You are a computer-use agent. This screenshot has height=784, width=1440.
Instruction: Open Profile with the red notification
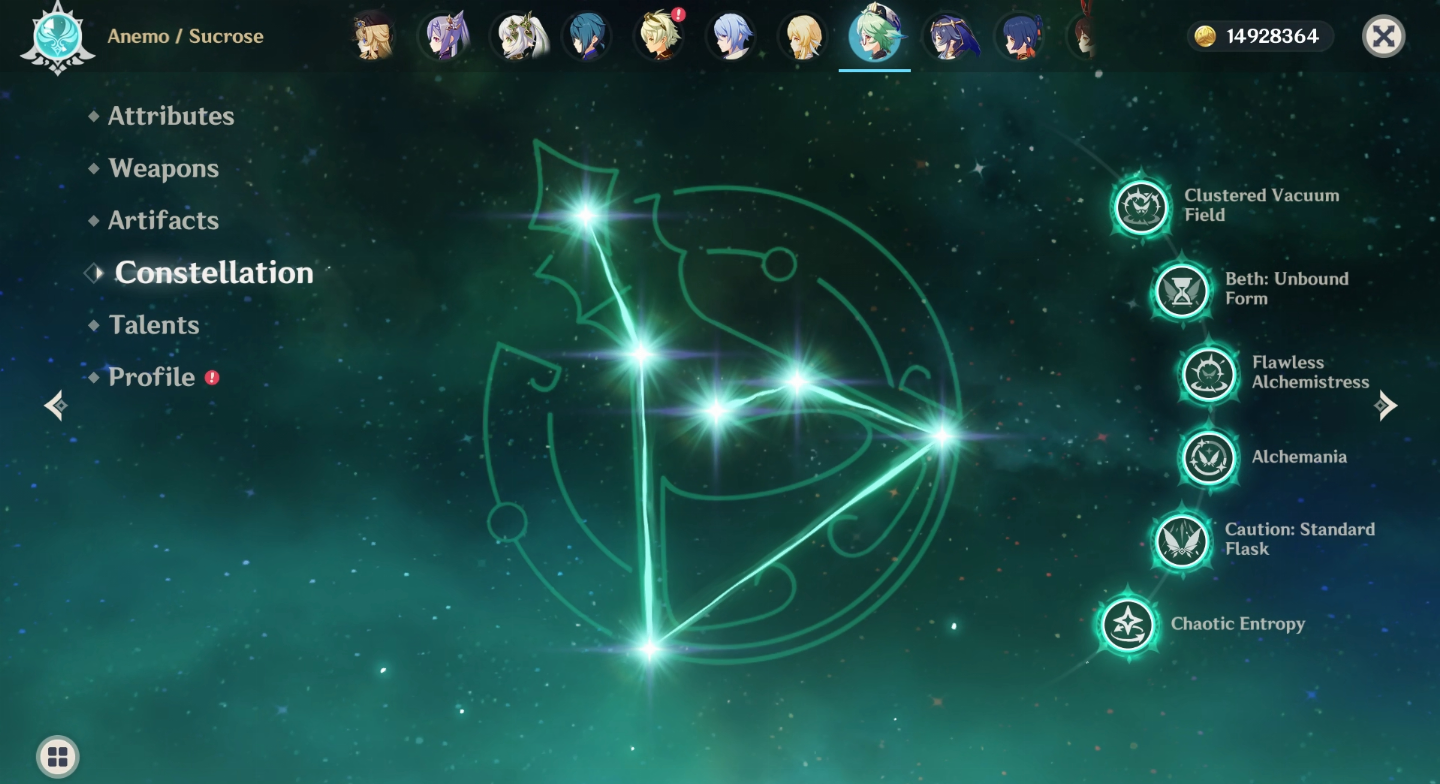(x=152, y=377)
